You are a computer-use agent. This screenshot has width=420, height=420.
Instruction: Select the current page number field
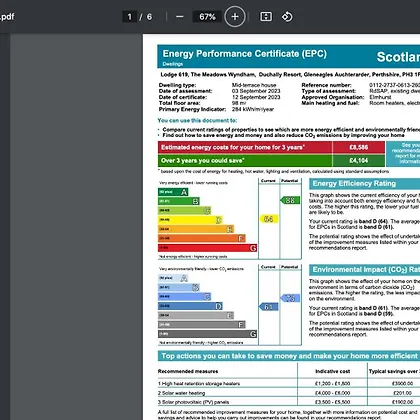[129, 16]
